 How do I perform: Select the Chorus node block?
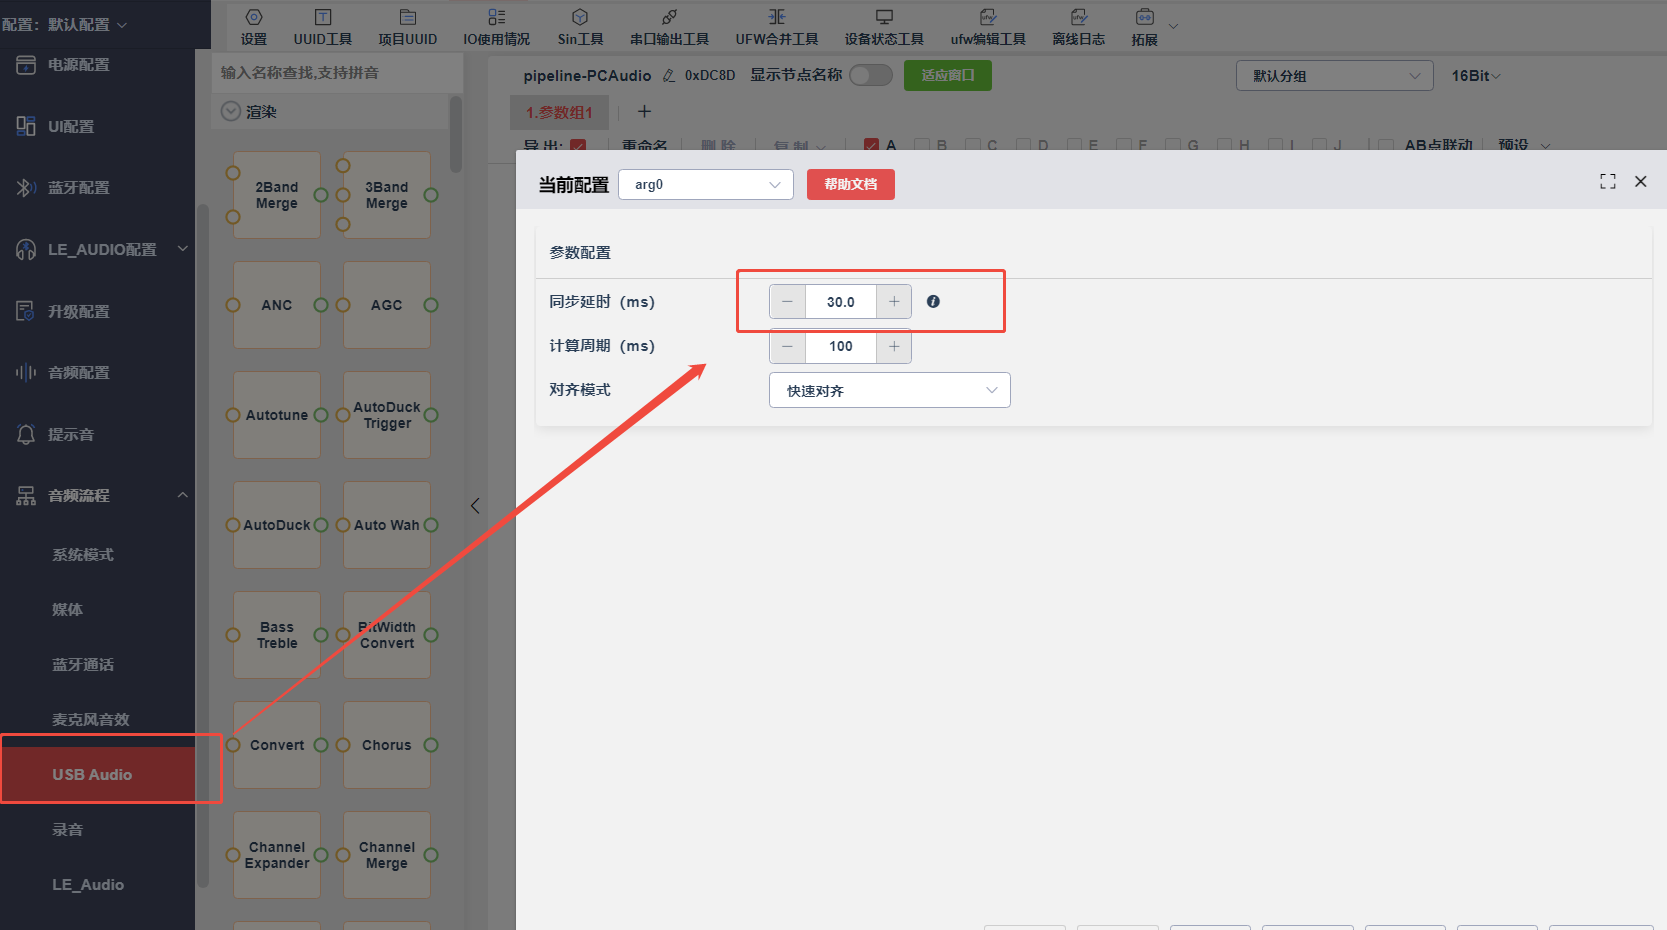[x=387, y=745]
